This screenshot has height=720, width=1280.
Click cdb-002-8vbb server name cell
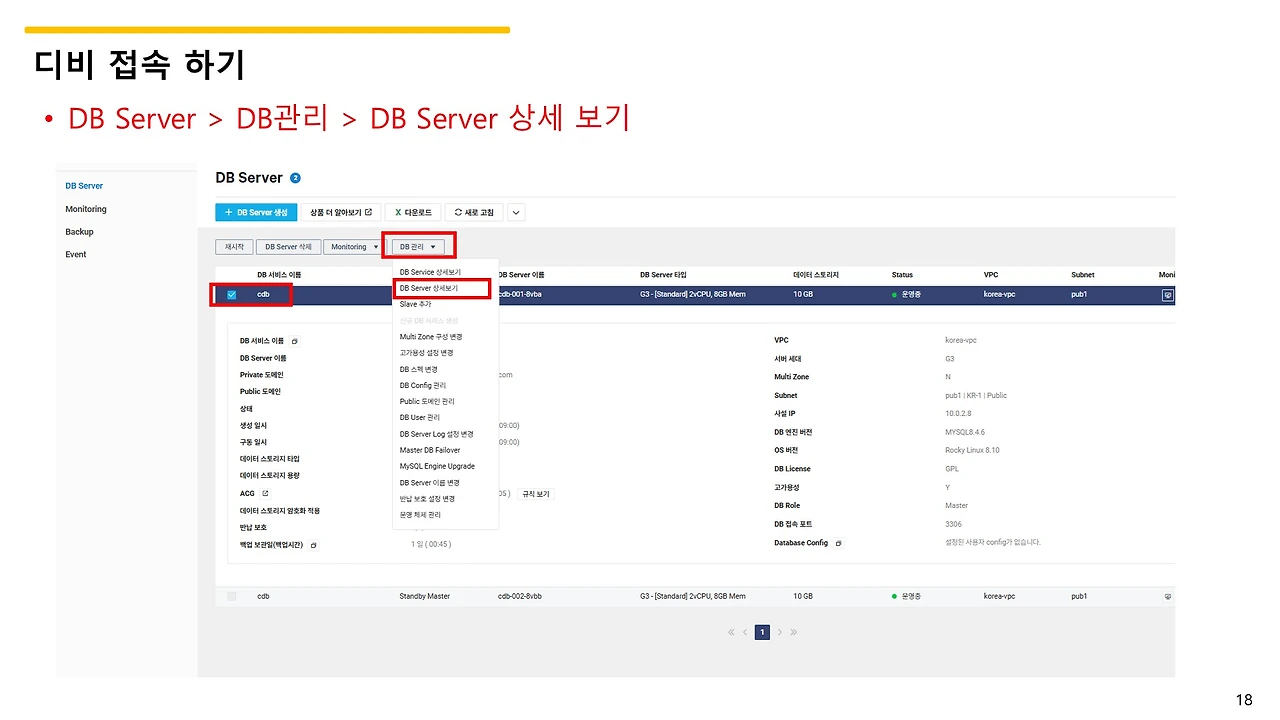pos(521,596)
